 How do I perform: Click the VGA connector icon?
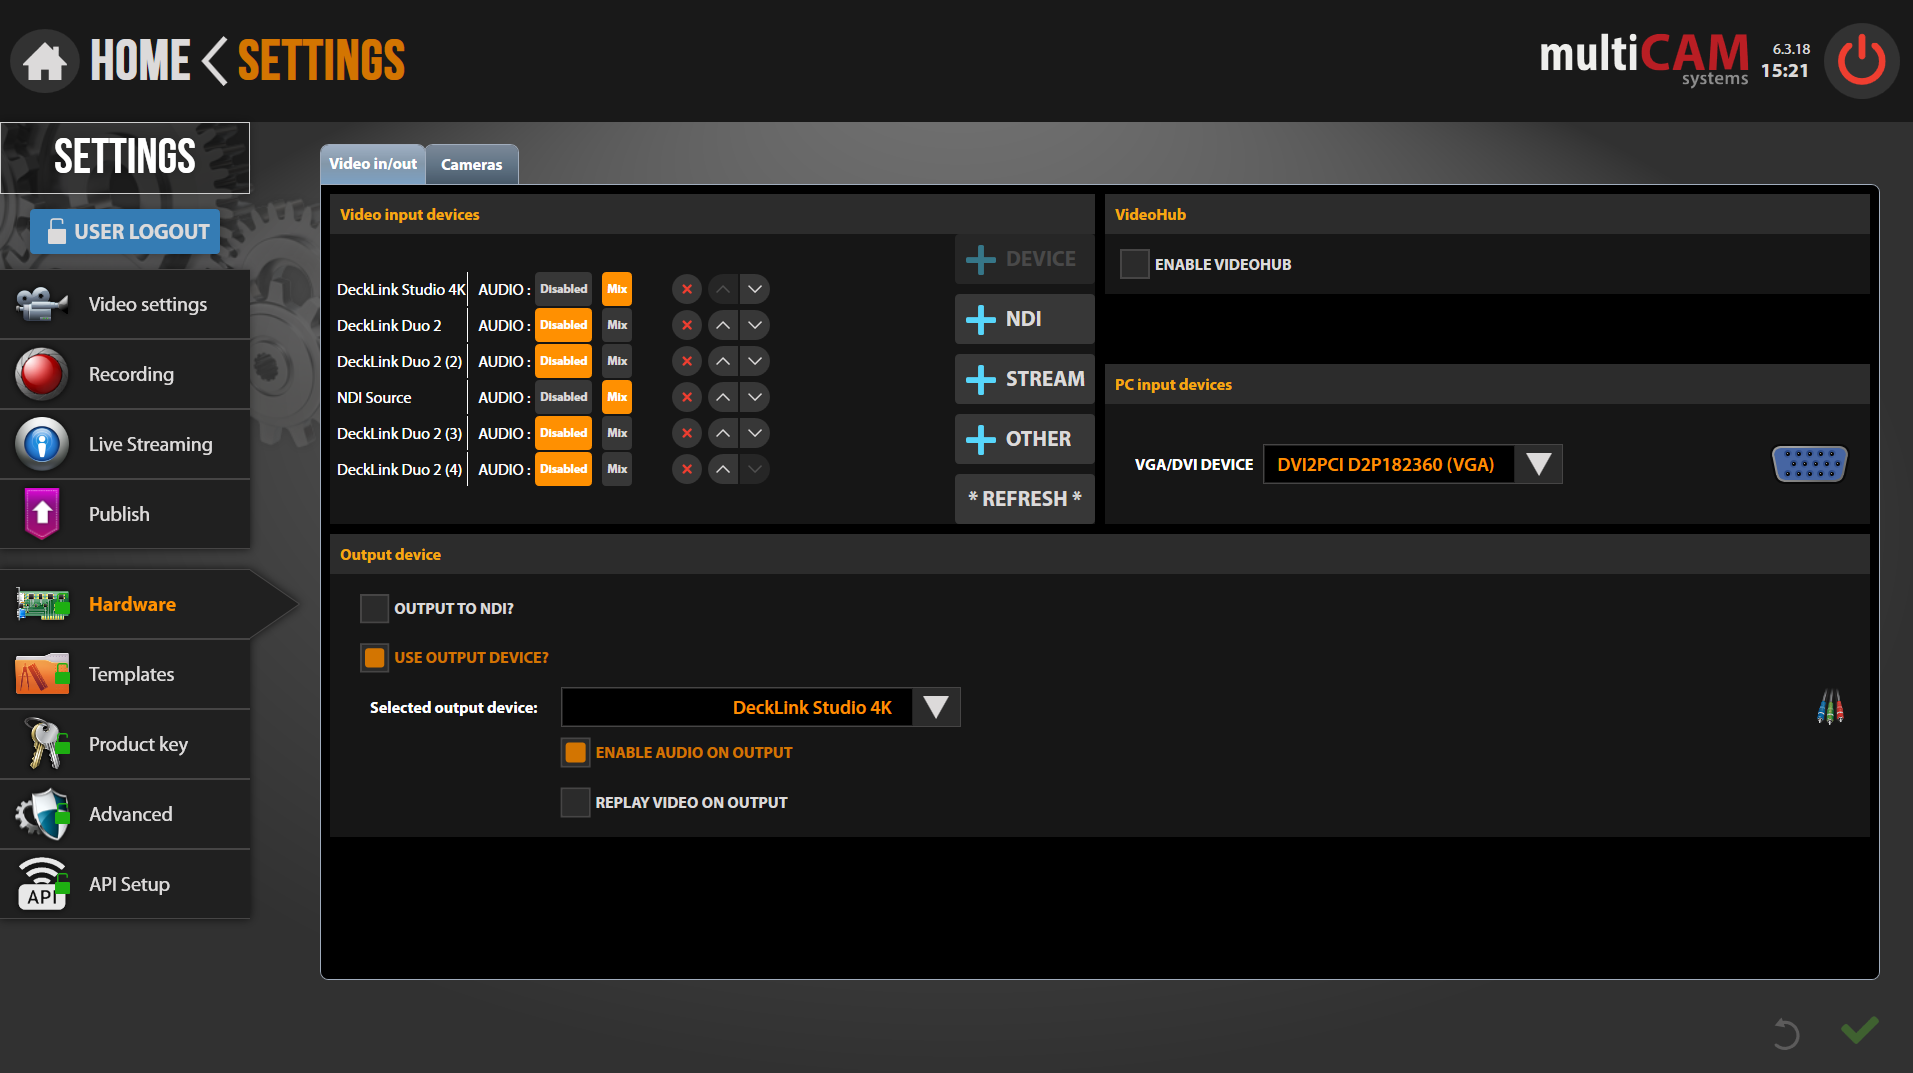[x=1809, y=464]
